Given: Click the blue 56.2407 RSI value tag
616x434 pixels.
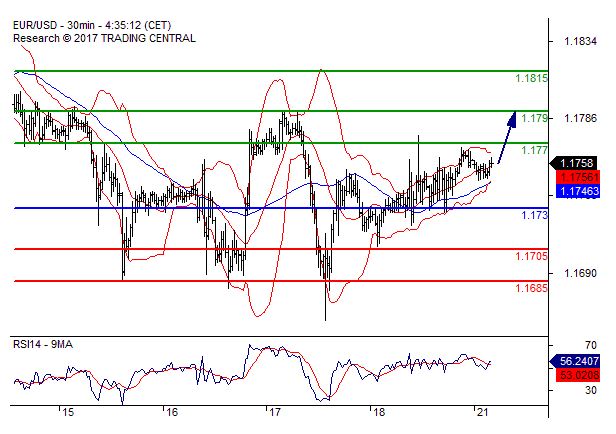Looking at the screenshot, I should click(x=575, y=361).
